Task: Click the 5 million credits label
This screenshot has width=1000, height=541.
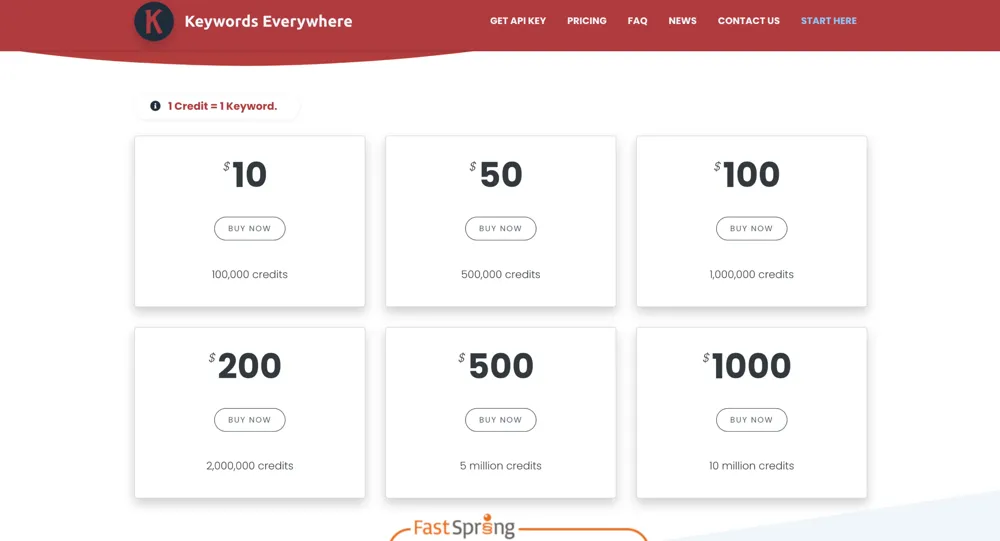Action: tap(500, 466)
